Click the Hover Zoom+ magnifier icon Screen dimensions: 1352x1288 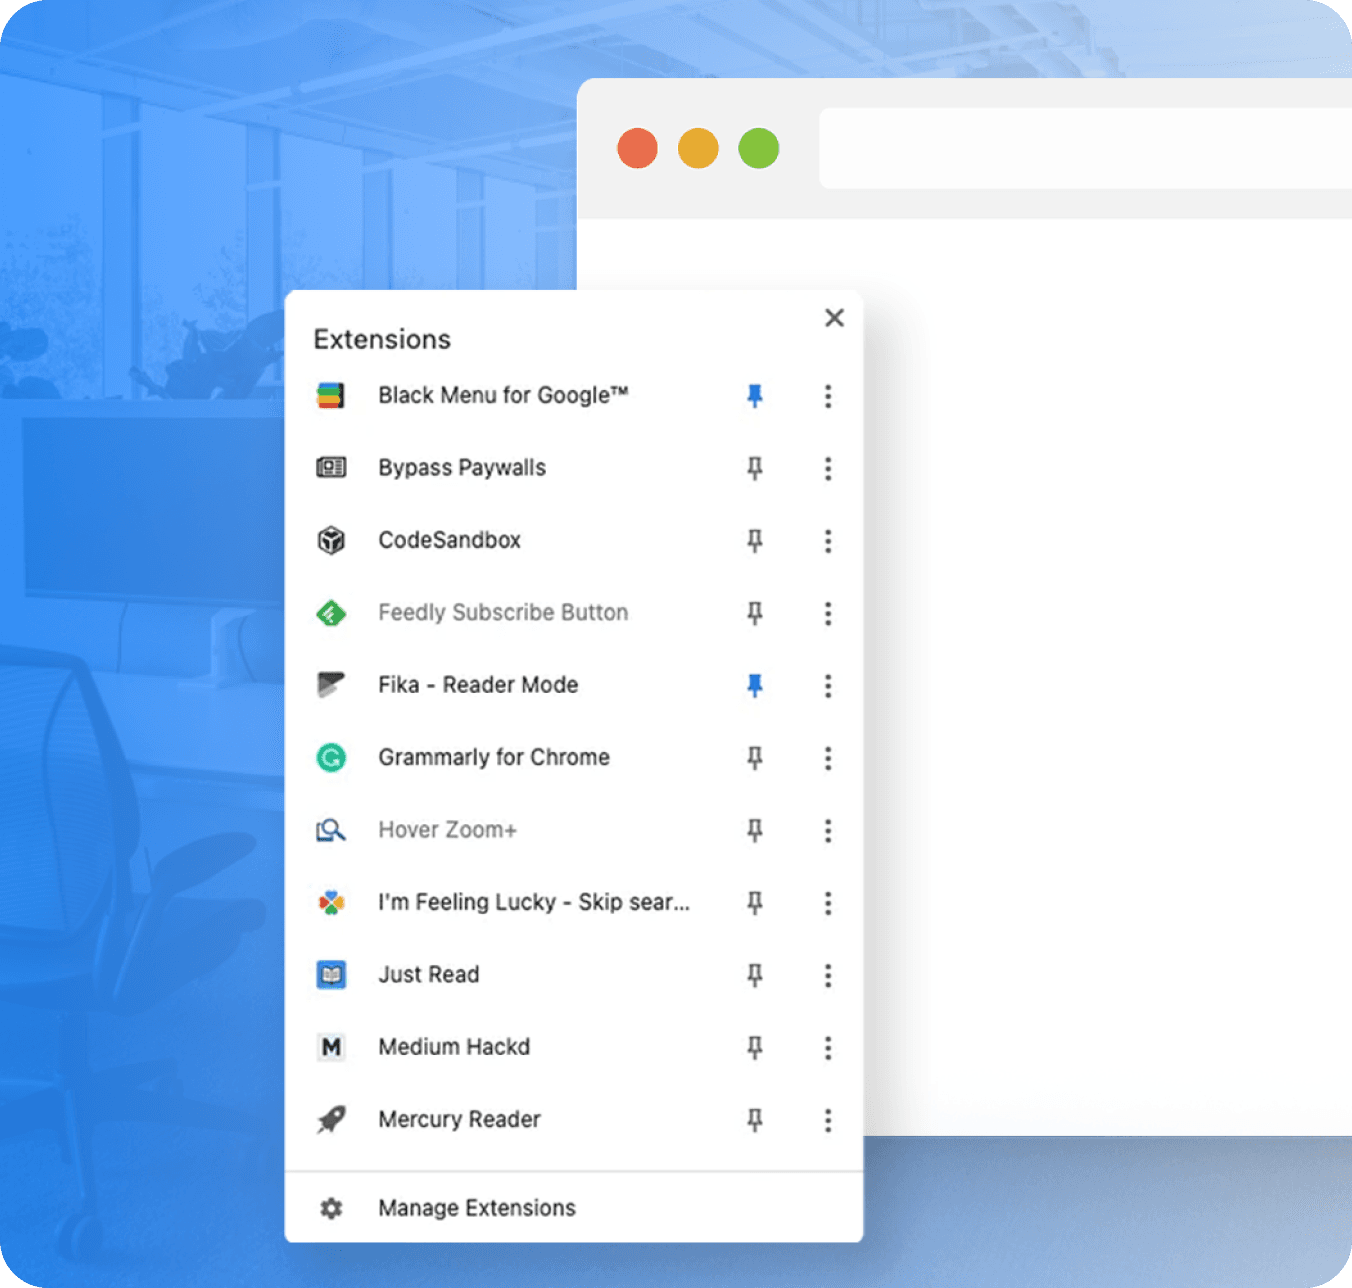[331, 830]
